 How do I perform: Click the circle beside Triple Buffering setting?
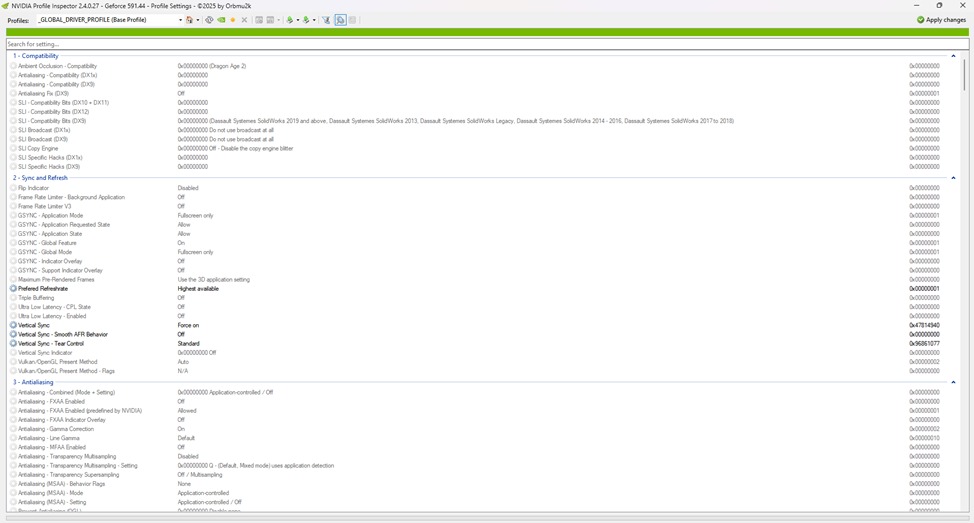tap(13, 298)
